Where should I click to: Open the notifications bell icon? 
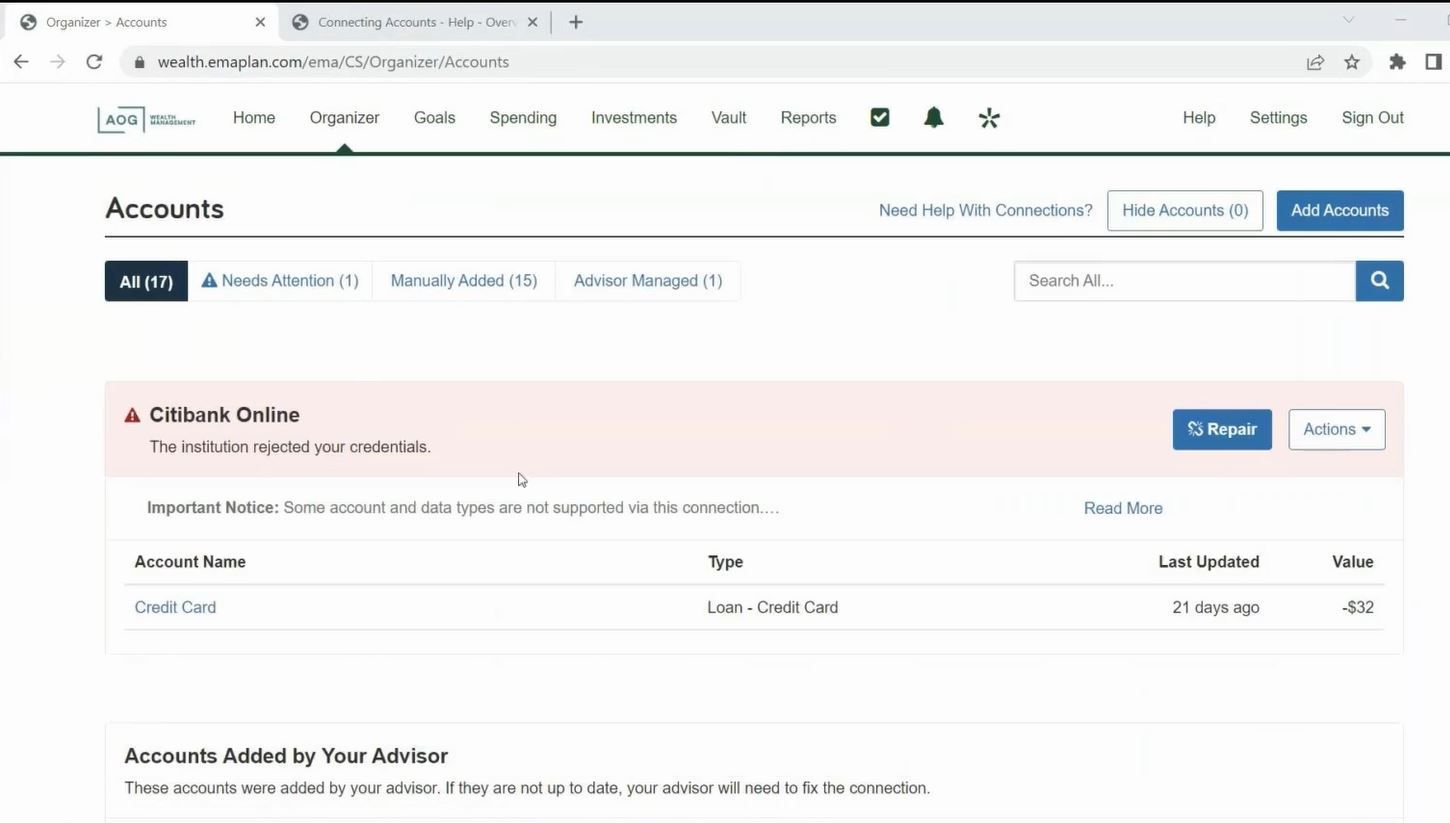(x=934, y=118)
